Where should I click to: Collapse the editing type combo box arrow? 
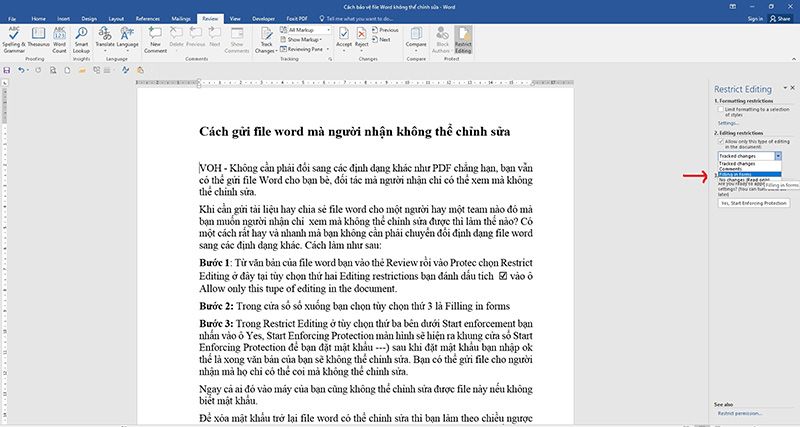pyautogui.click(x=778, y=156)
